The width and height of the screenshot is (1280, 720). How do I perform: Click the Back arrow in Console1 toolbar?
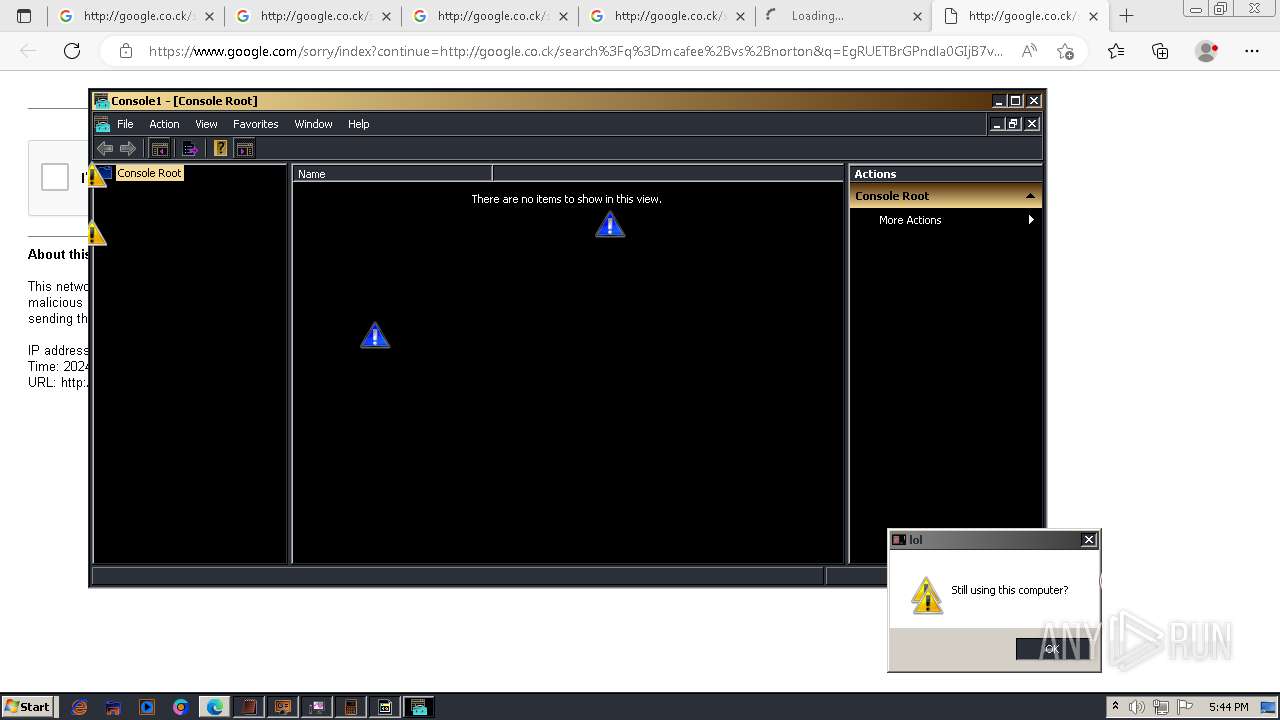tap(104, 148)
